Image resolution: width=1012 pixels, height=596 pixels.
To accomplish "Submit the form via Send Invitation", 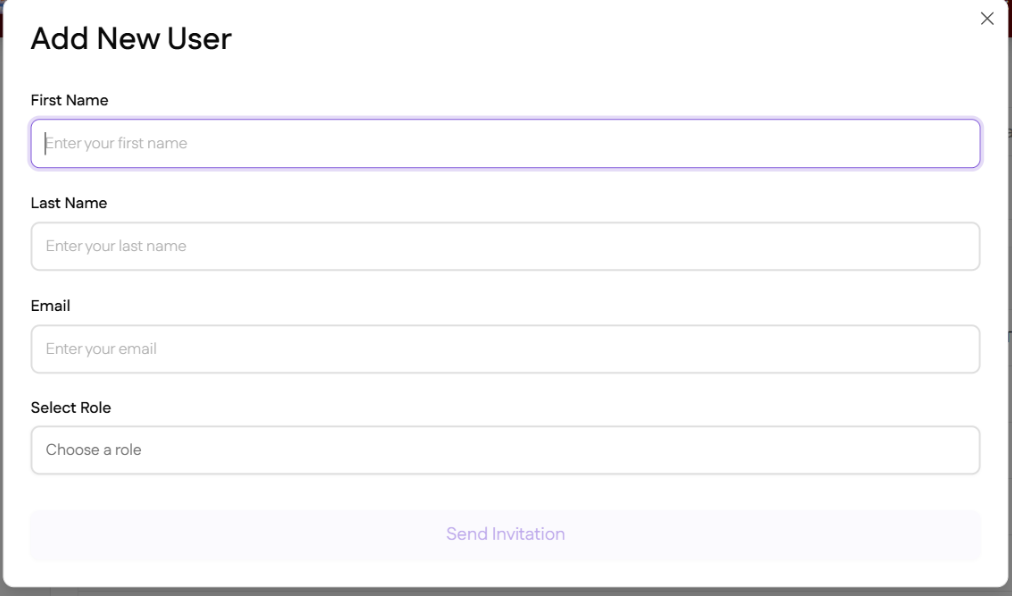I will 505,534.
